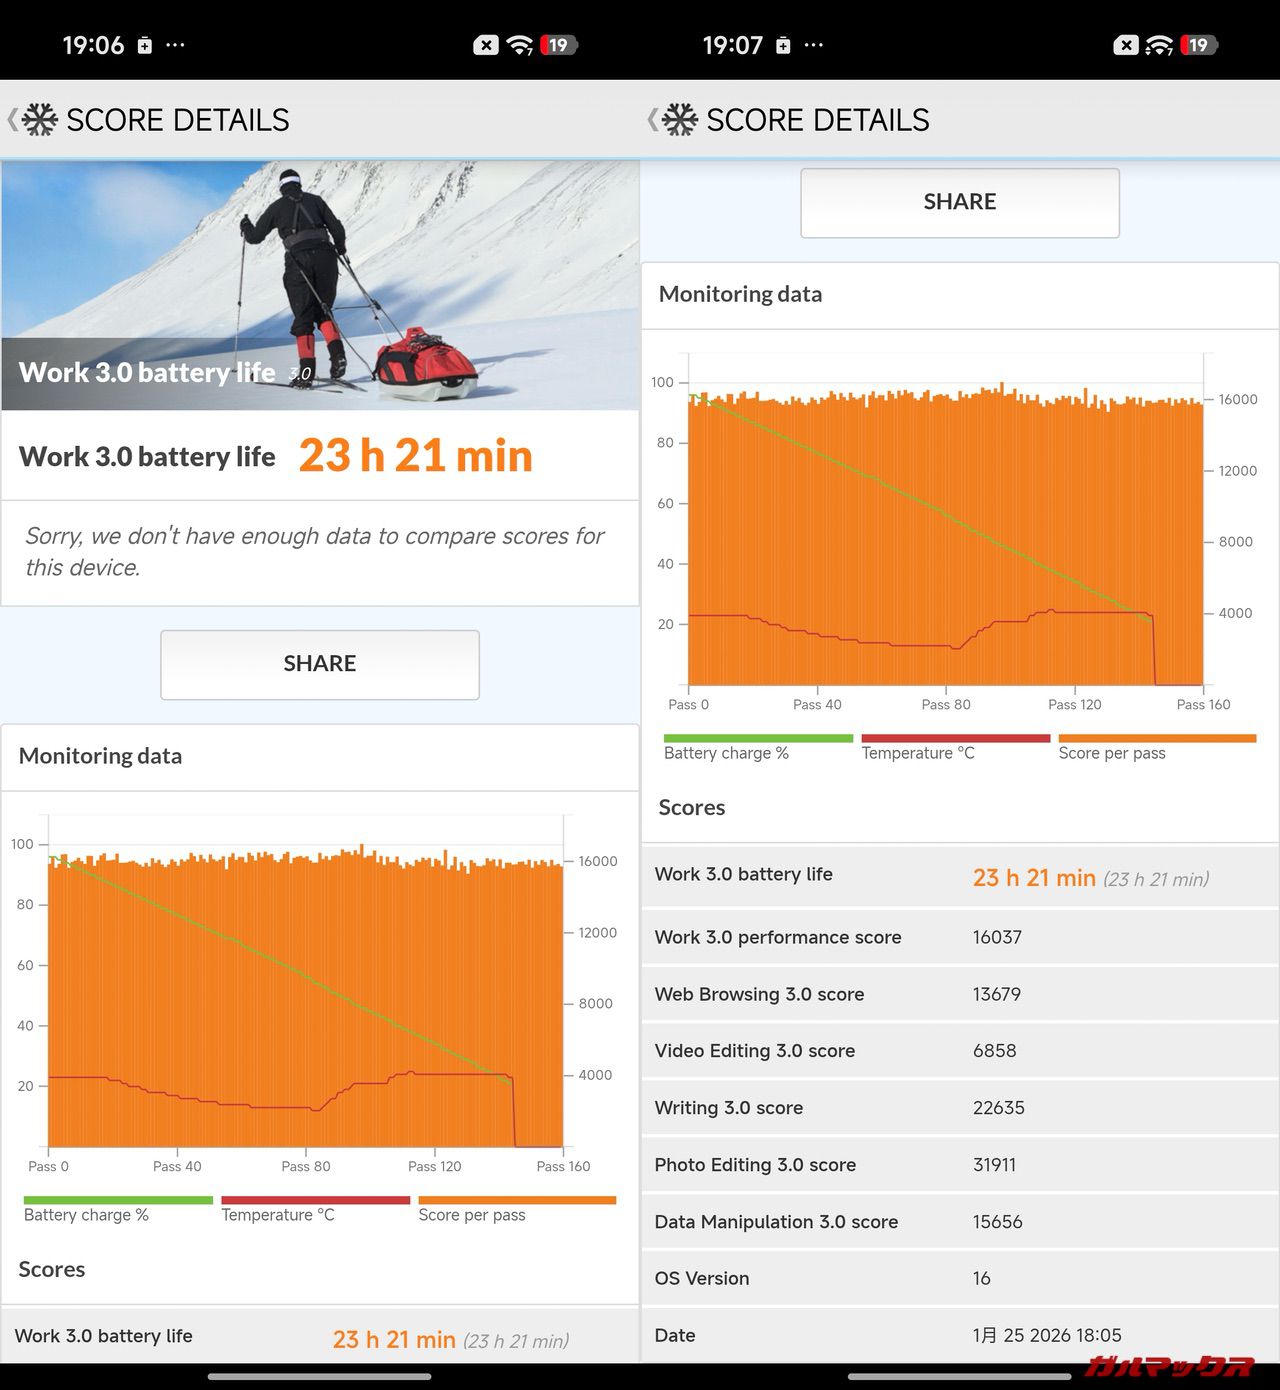The width and height of the screenshot is (1280, 1390).
Task: Tap the battery saver icon next to 19:07
Action: point(784,45)
